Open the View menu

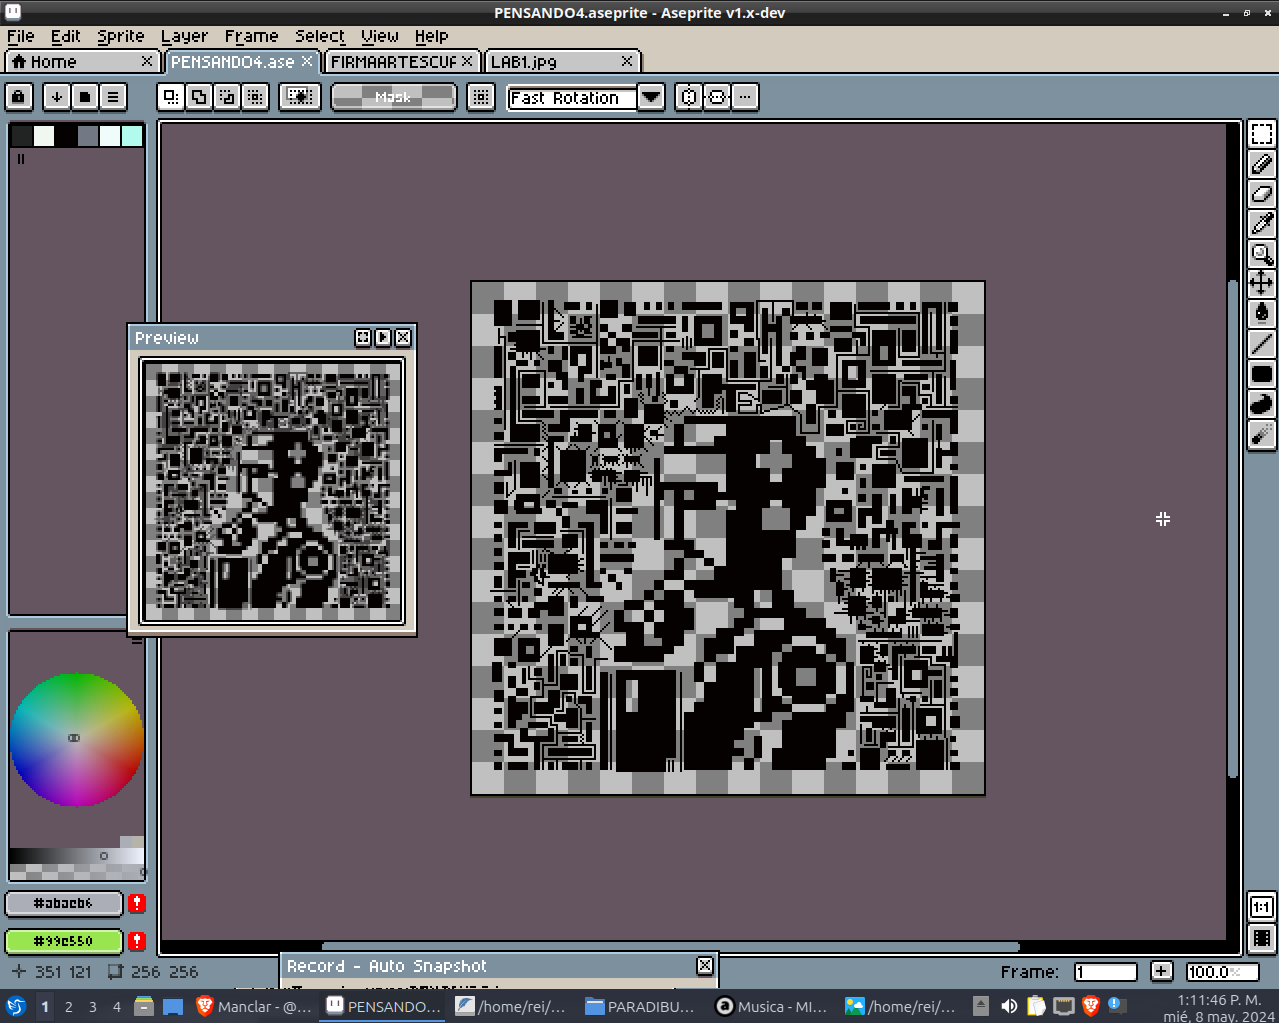point(379,36)
